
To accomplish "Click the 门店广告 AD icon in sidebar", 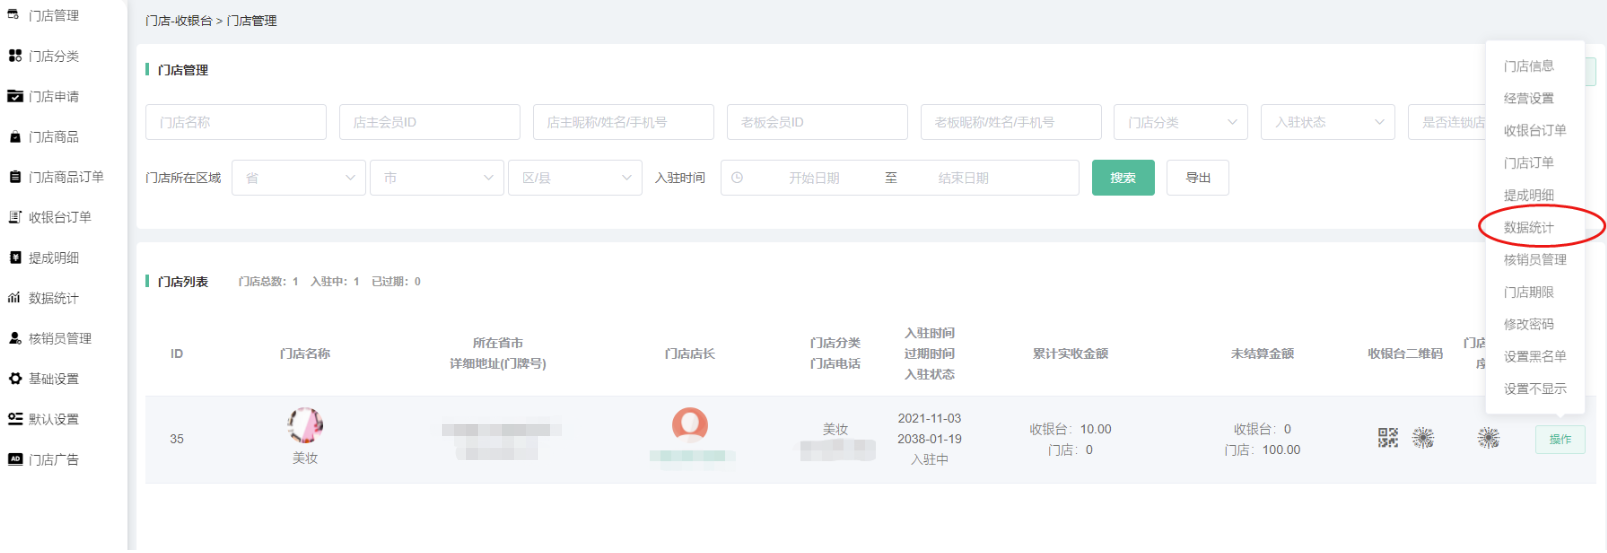I will 15,460.
